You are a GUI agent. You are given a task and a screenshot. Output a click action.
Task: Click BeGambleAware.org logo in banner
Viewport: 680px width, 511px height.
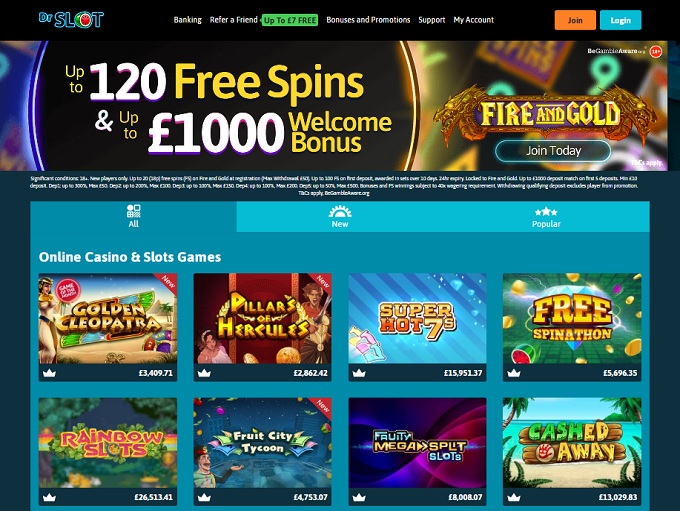coord(616,51)
